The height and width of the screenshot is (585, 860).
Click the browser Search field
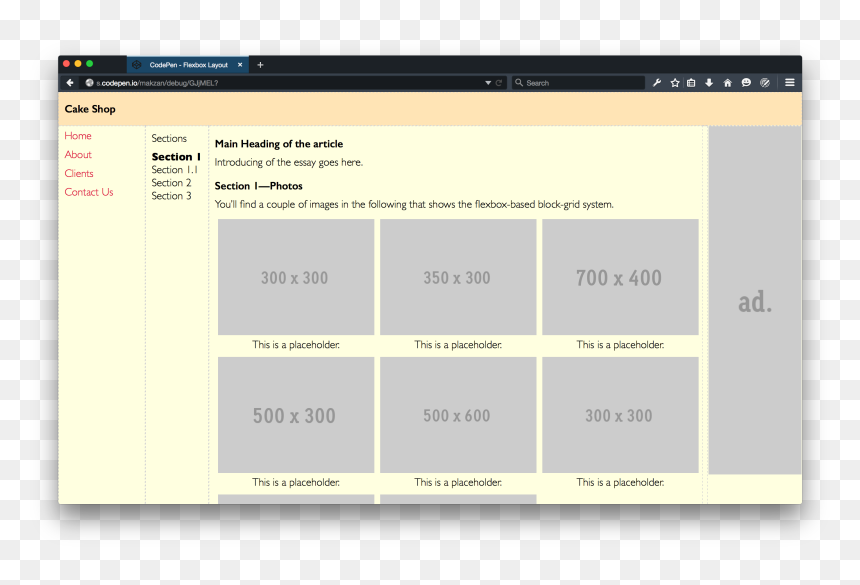tap(578, 83)
